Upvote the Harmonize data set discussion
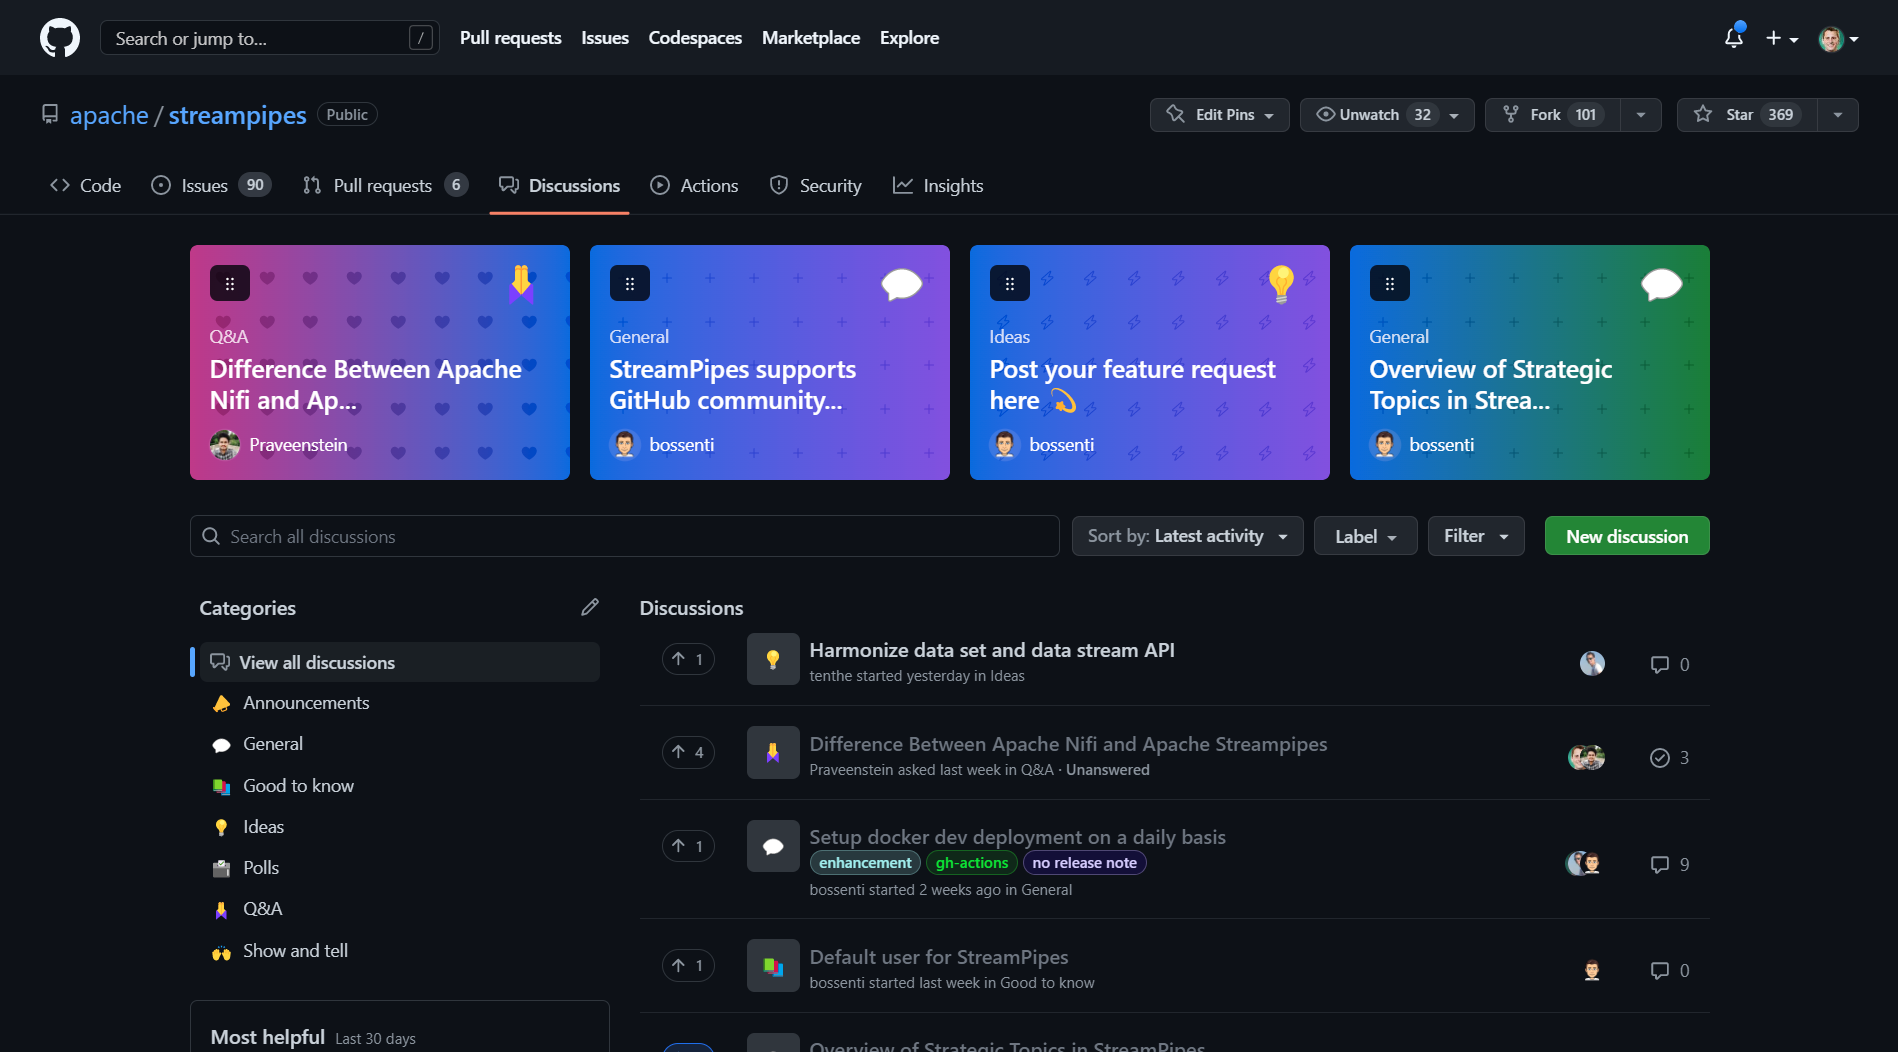The height and width of the screenshot is (1052, 1898). [x=688, y=659]
